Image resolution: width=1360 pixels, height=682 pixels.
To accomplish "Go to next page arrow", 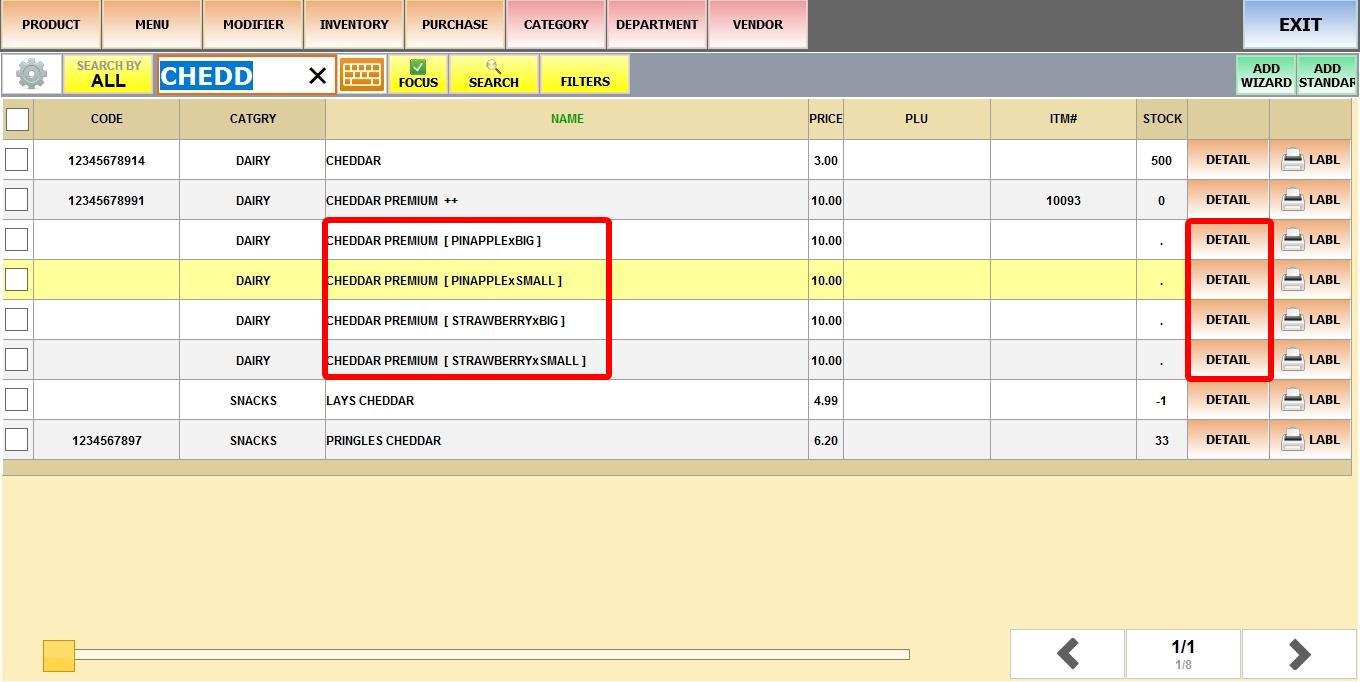I will pyautogui.click(x=1298, y=654).
